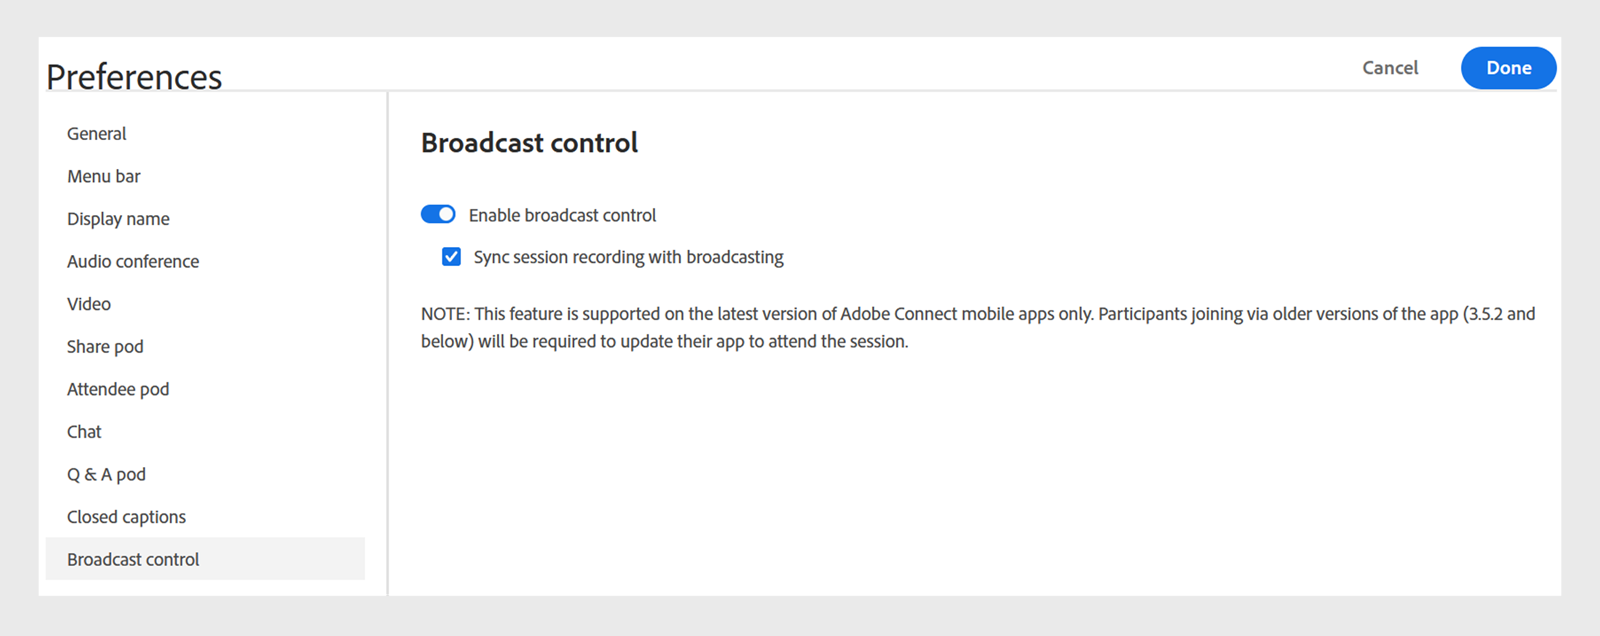Select the Video preferences item

pyautogui.click(x=89, y=304)
